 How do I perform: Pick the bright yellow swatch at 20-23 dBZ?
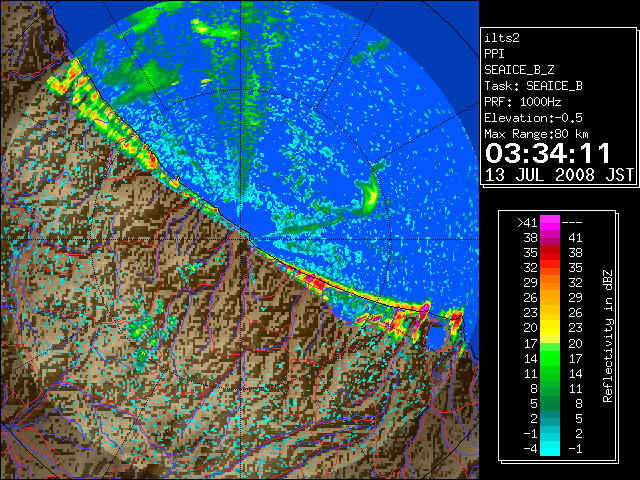[550, 328]
